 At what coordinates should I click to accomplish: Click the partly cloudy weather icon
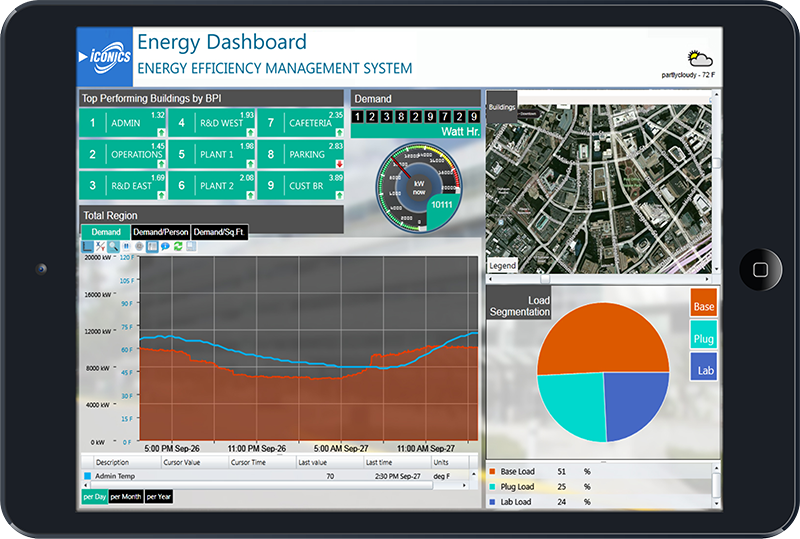pyautogui.click(x=700, y=58)
